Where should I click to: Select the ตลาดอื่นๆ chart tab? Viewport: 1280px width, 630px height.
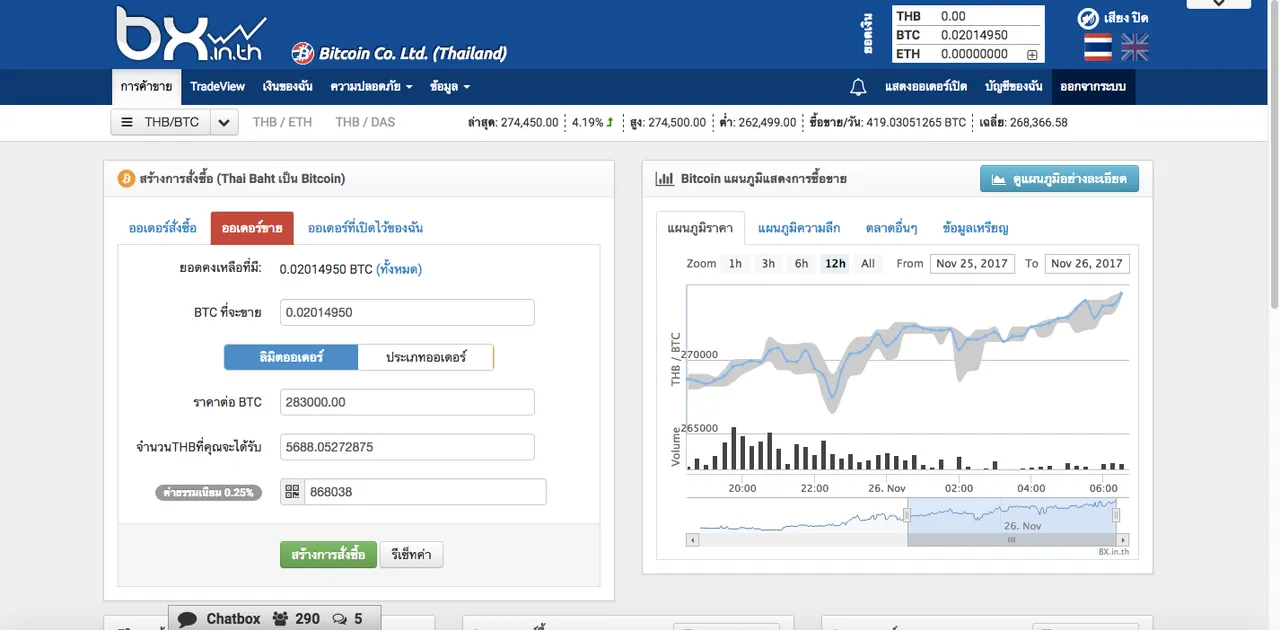[x=891, y=228]
